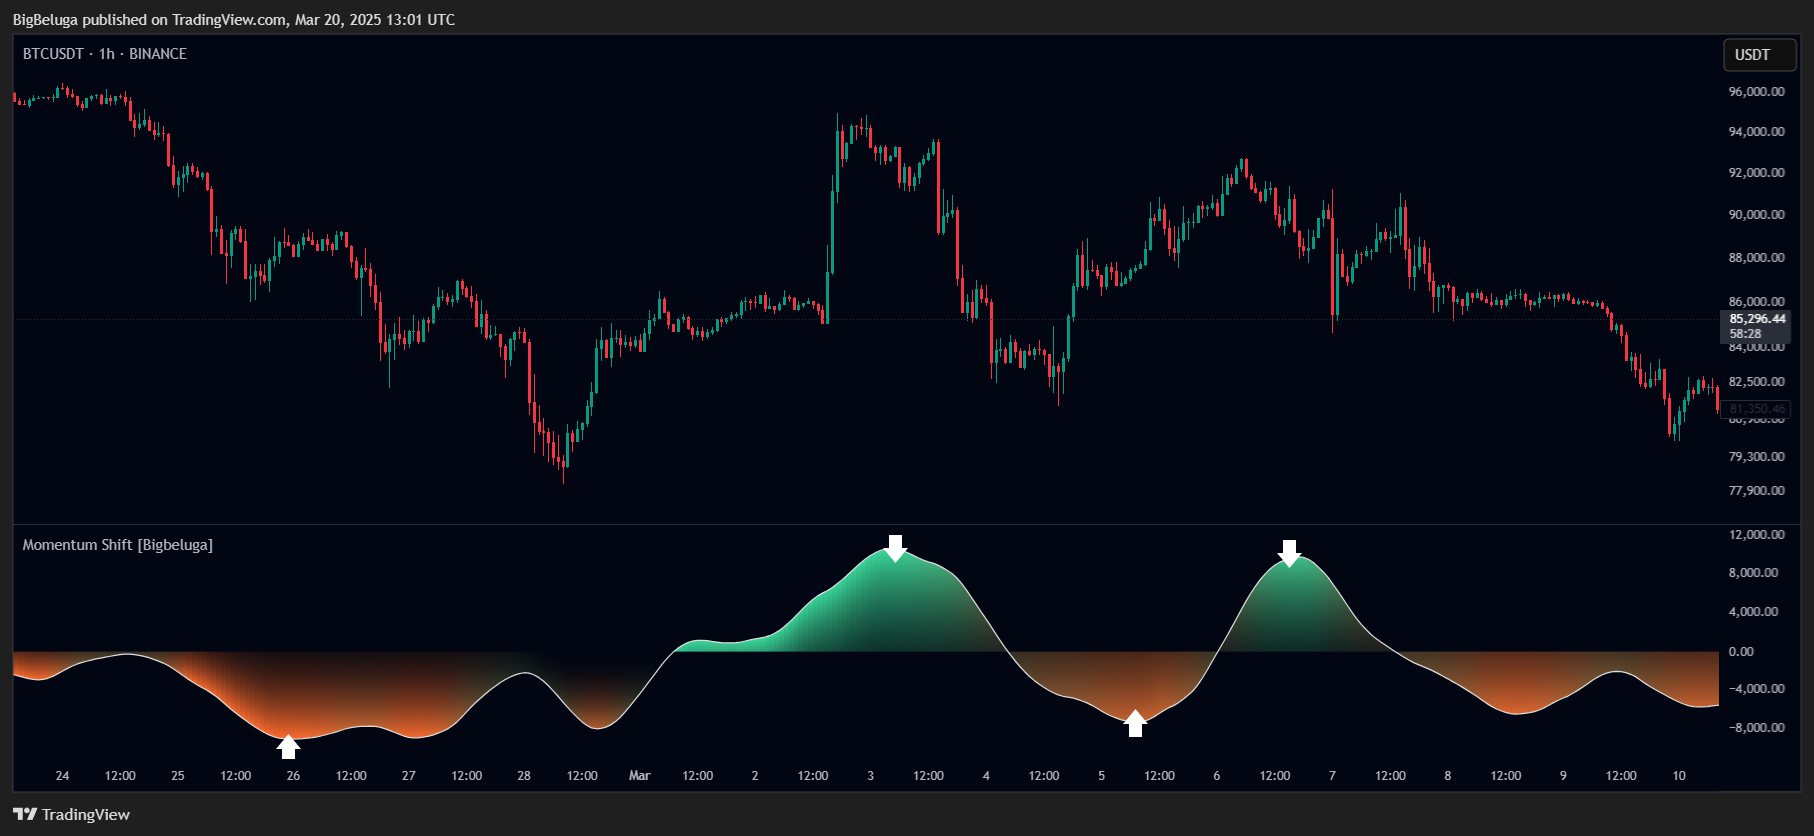The height and width of the screenshot is (836, 1814).
Task: Click the 86,000.00 price scale label
Action: pyautogui.click(x=1757, y=302)
